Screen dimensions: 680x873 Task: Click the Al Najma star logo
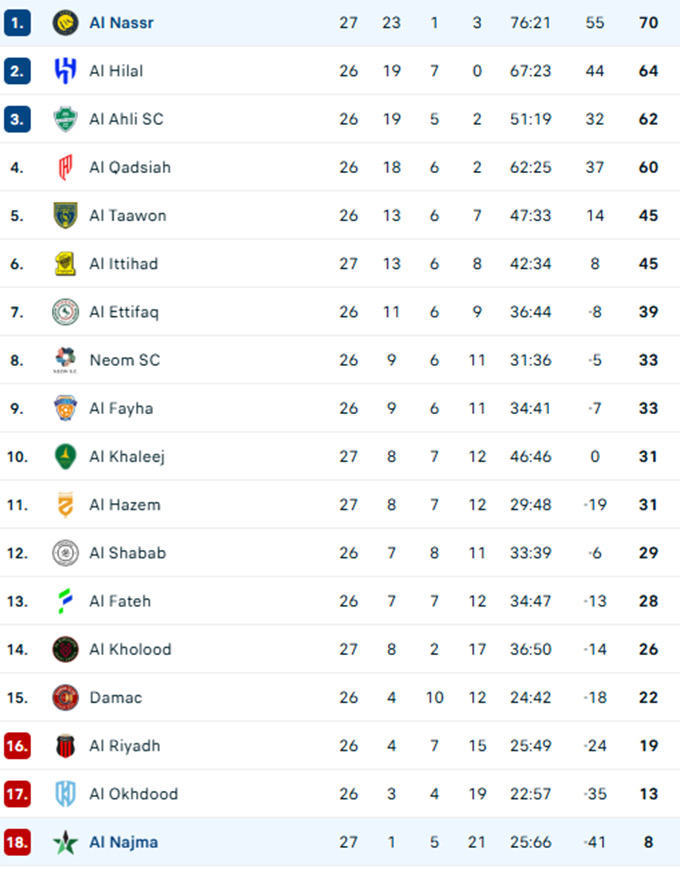[x=65, y=842]
